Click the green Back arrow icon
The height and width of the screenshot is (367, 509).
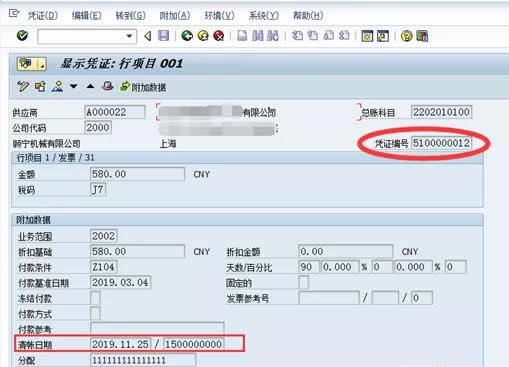[187, 35]
